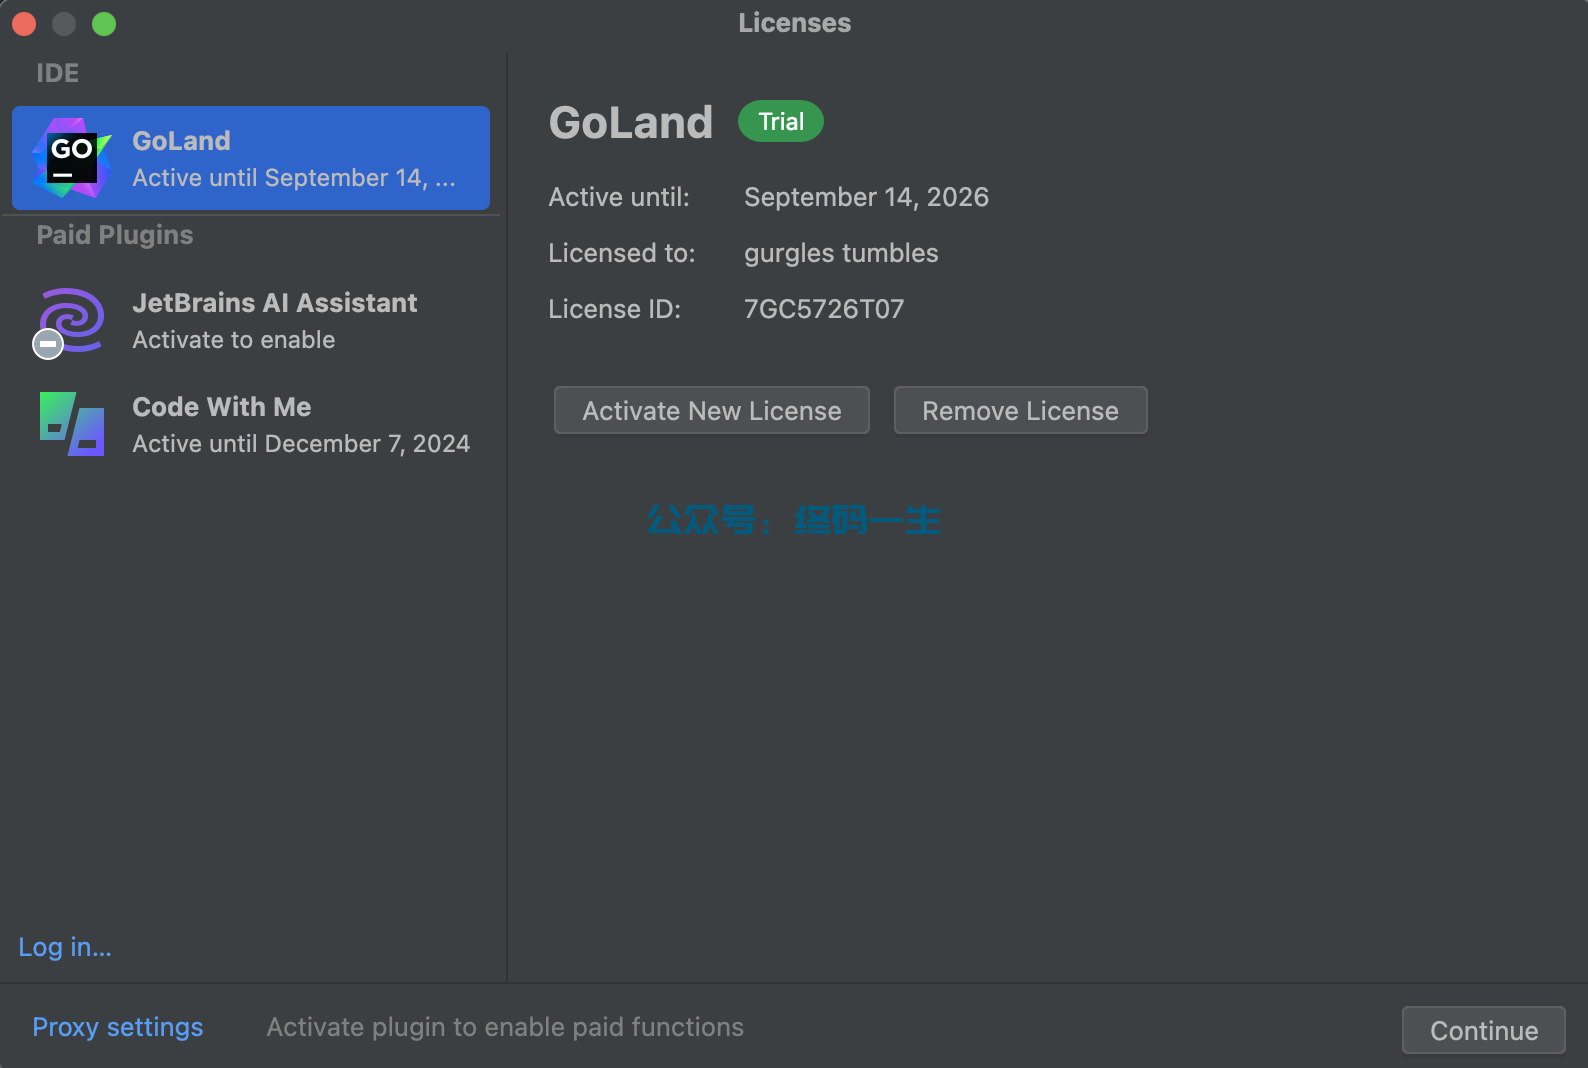Click the Active until date September 14, 2026
The width and height of the screenshot is (1588, 1068).
click(x=867, y=197)
